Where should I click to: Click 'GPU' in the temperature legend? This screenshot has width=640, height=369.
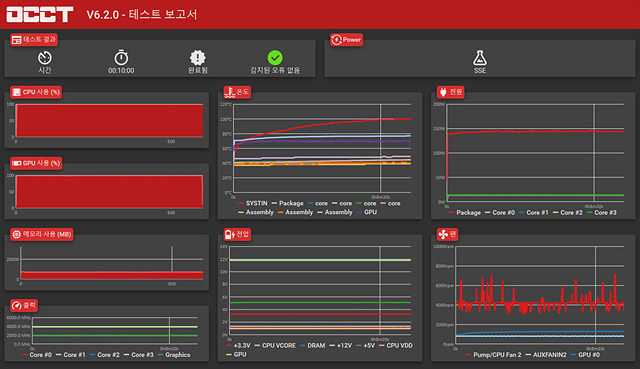click(370, 212)
